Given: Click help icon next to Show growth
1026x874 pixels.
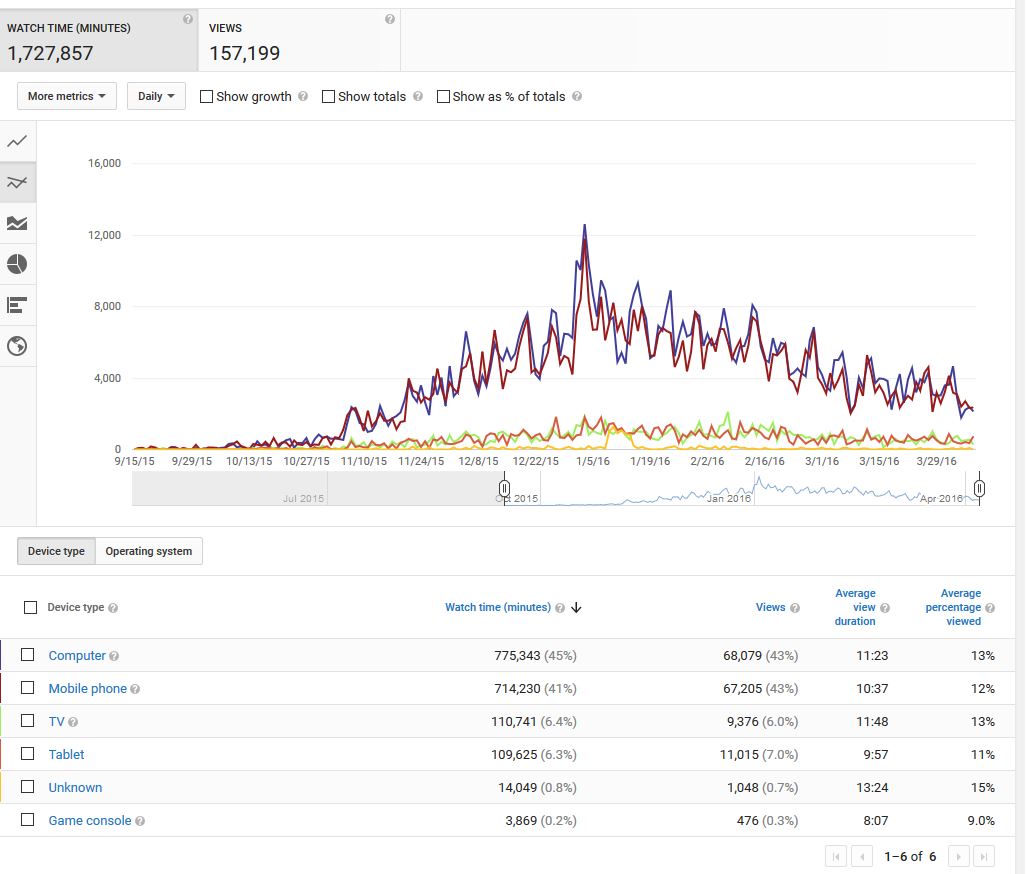Looking at the screenshot, I should [302, 97].
